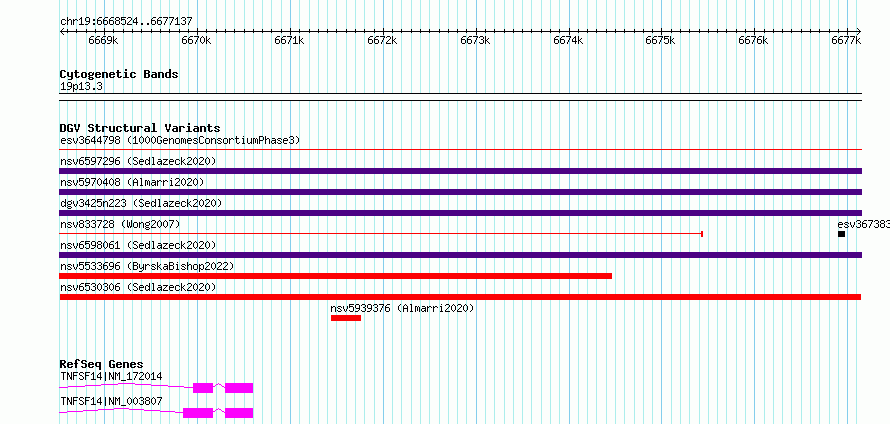890x424 pixels.
Task: Open the dgv3425n223 (Sedlazeck2020) label
Action: pyautogui.click(x=141, y=203)
